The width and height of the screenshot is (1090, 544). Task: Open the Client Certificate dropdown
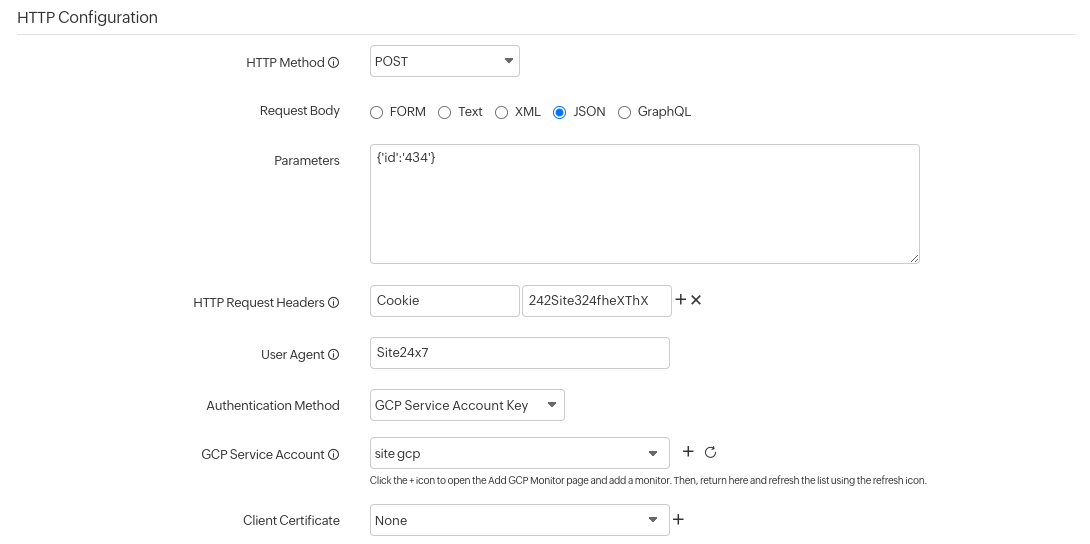519,520
